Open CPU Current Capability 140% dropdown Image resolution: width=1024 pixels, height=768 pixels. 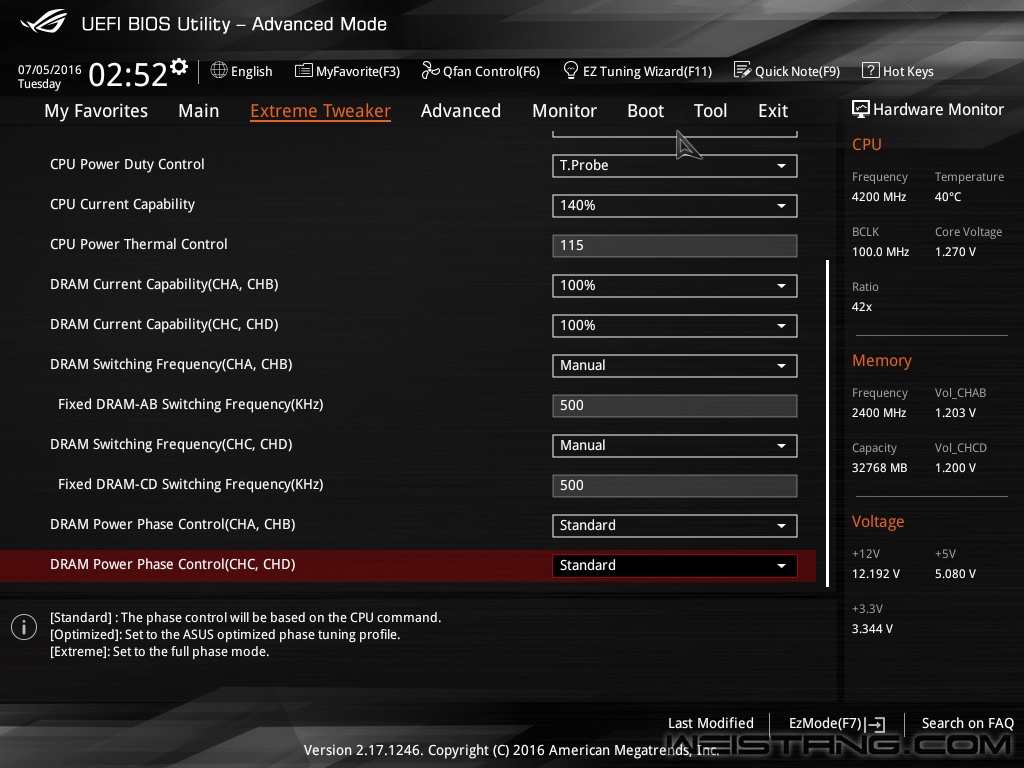click(675, 206)
